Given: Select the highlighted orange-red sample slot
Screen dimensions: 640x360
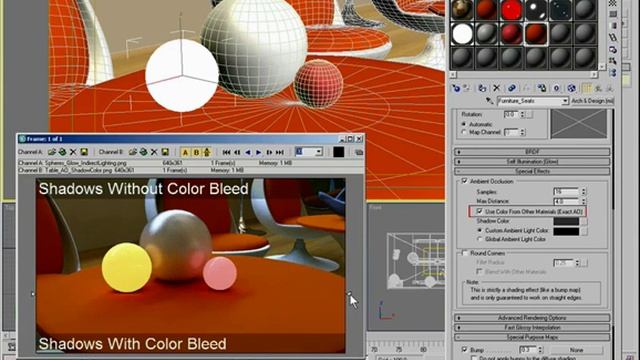Looking at the screenshot, I should pos(536,33).
